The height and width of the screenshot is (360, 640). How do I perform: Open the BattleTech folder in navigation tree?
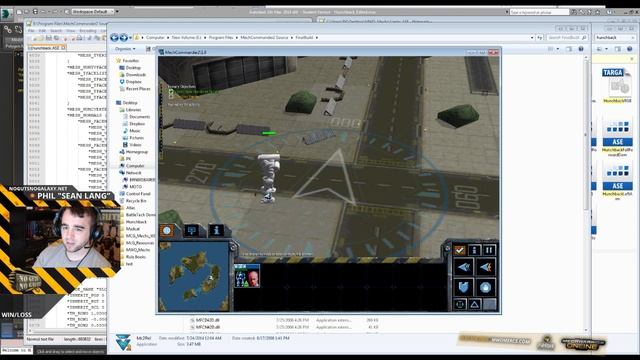pos(138,215)
